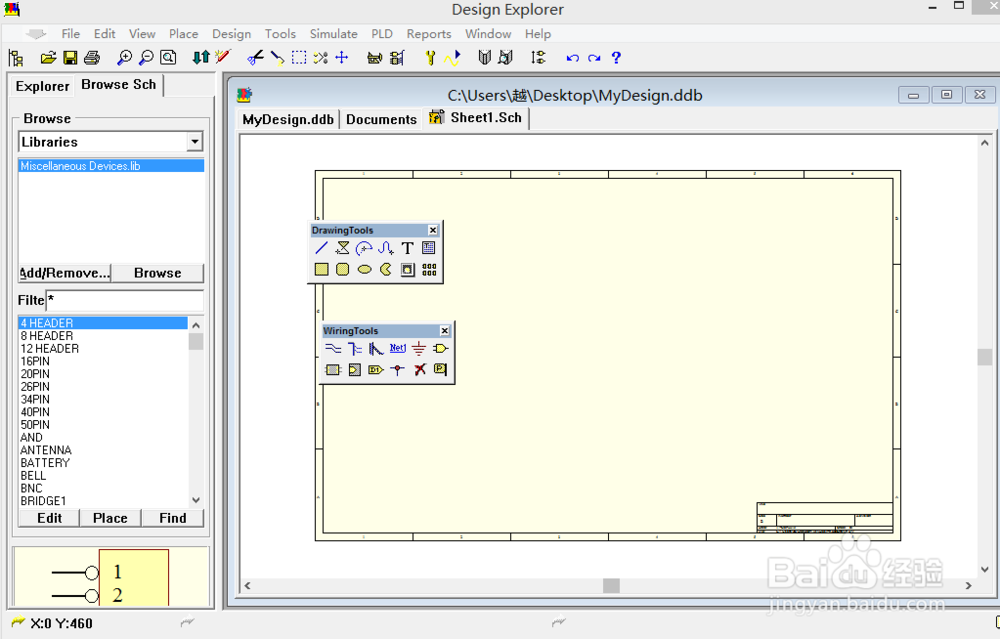Click the dashed-rectangle Select Inside Area icon
This screenshot has width=1000, height=639.
click(x=298, y=58)
